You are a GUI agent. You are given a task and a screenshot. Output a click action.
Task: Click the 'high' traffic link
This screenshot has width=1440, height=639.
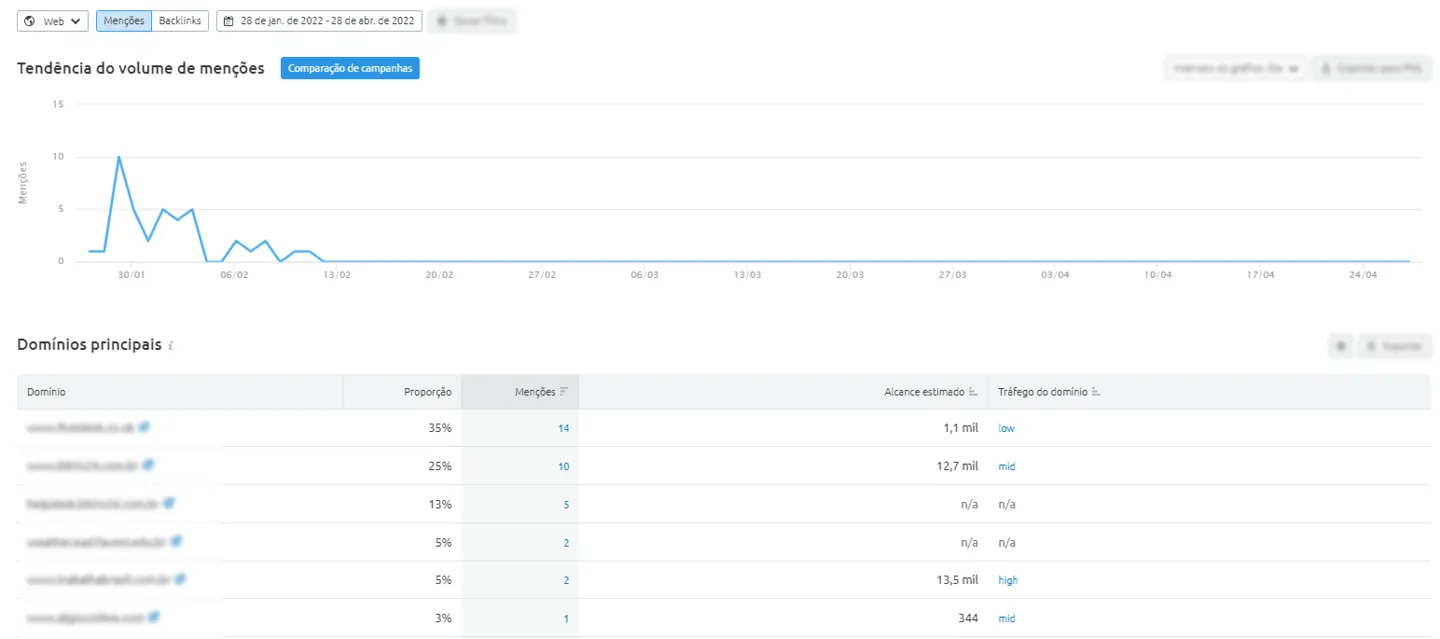pyautogui.click(x=1008, y=580)
